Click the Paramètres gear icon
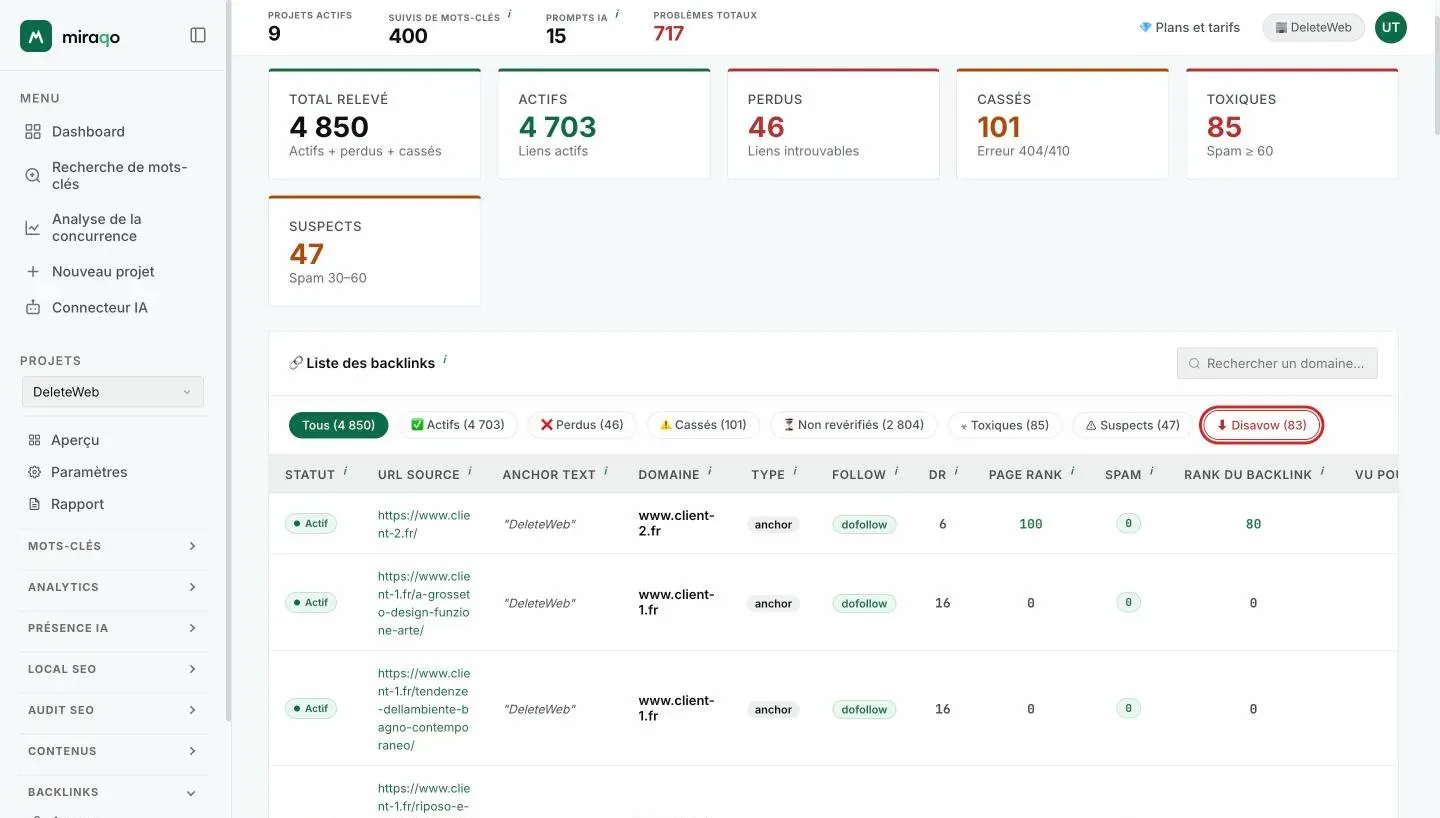This screenshot has width=1440, height=818. 34,472
